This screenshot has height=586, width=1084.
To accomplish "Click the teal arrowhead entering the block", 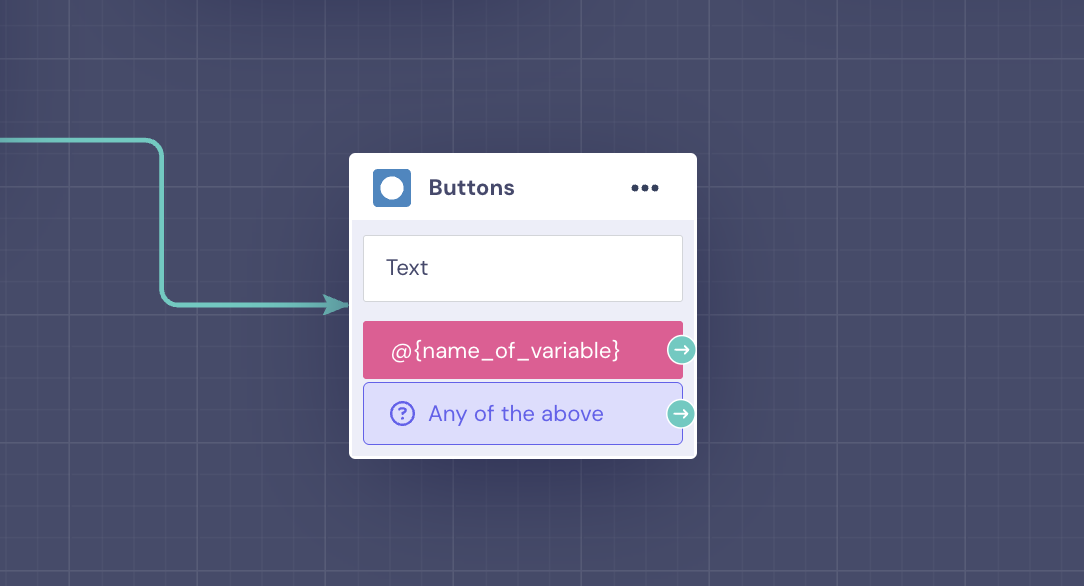I will click(336, 305).
